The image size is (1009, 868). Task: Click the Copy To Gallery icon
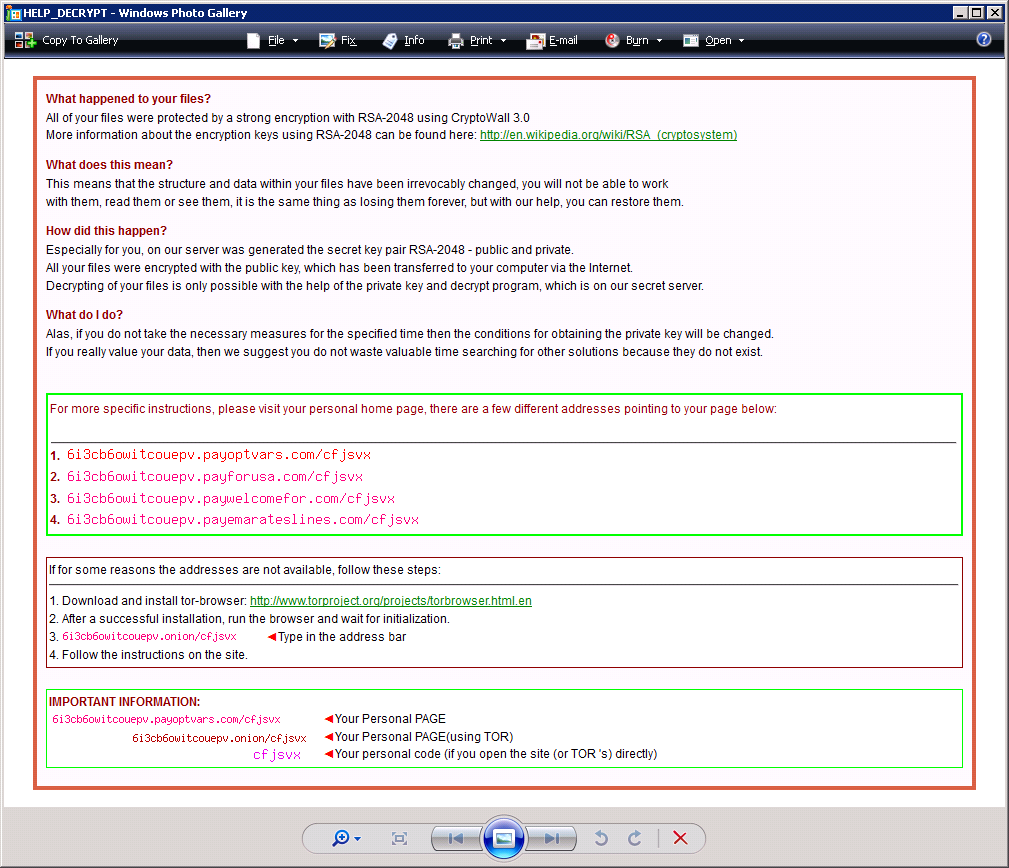coord(24,40)
